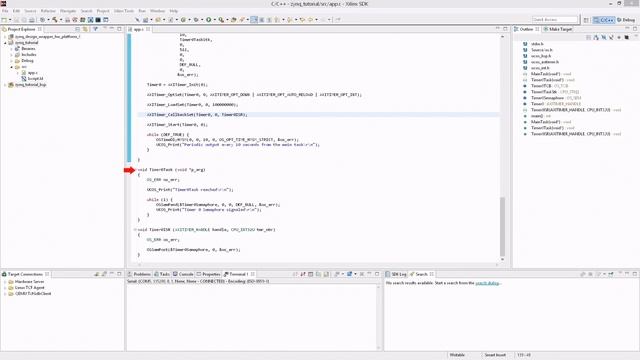Toggle Hide Static Members in Outline toolbar

point(611,38)
